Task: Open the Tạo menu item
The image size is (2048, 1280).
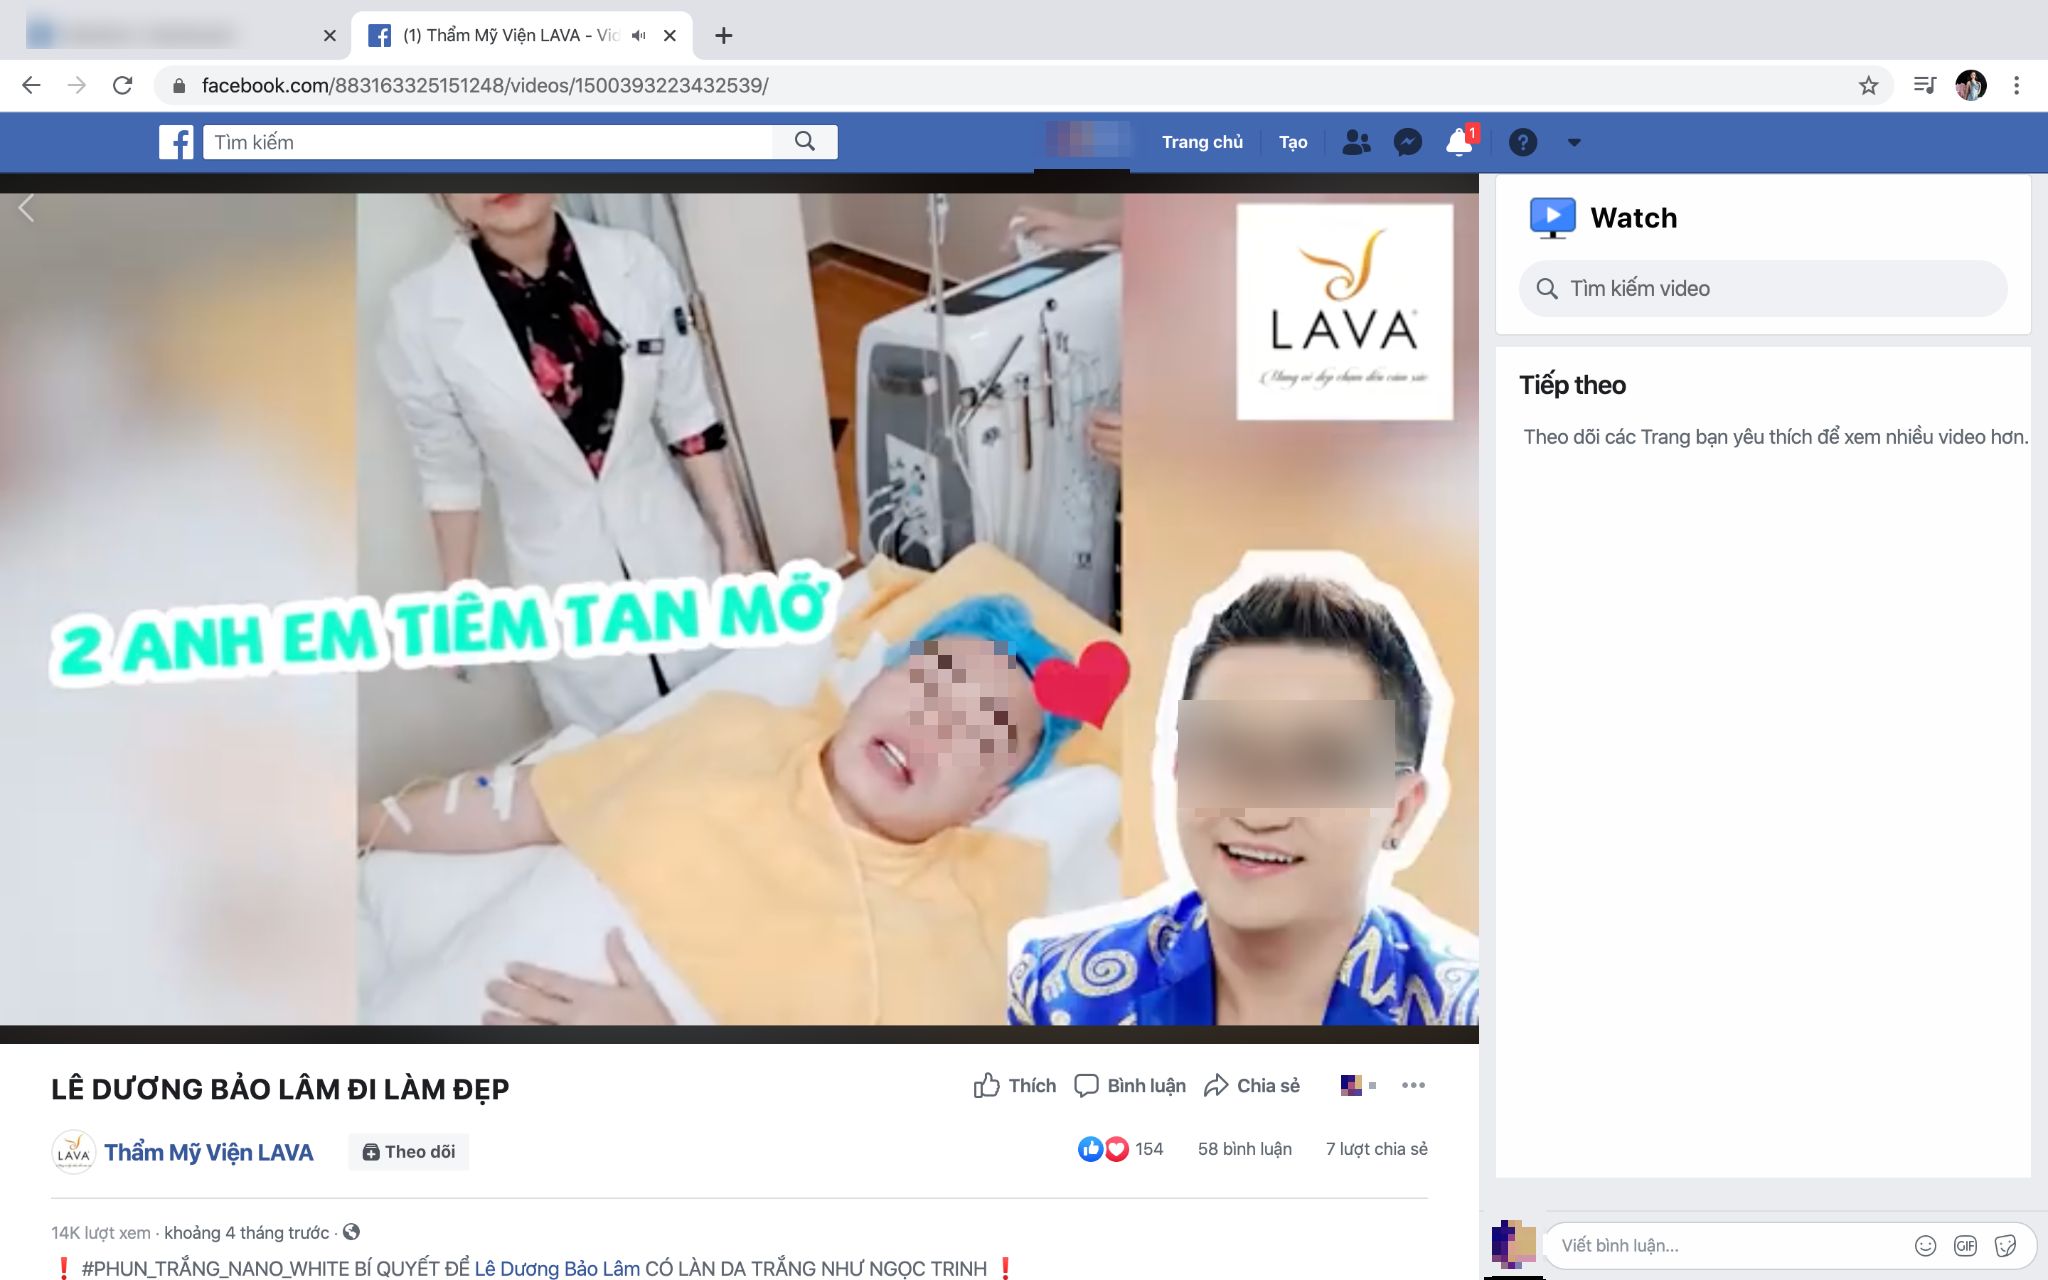Action: click(1293, 142)
